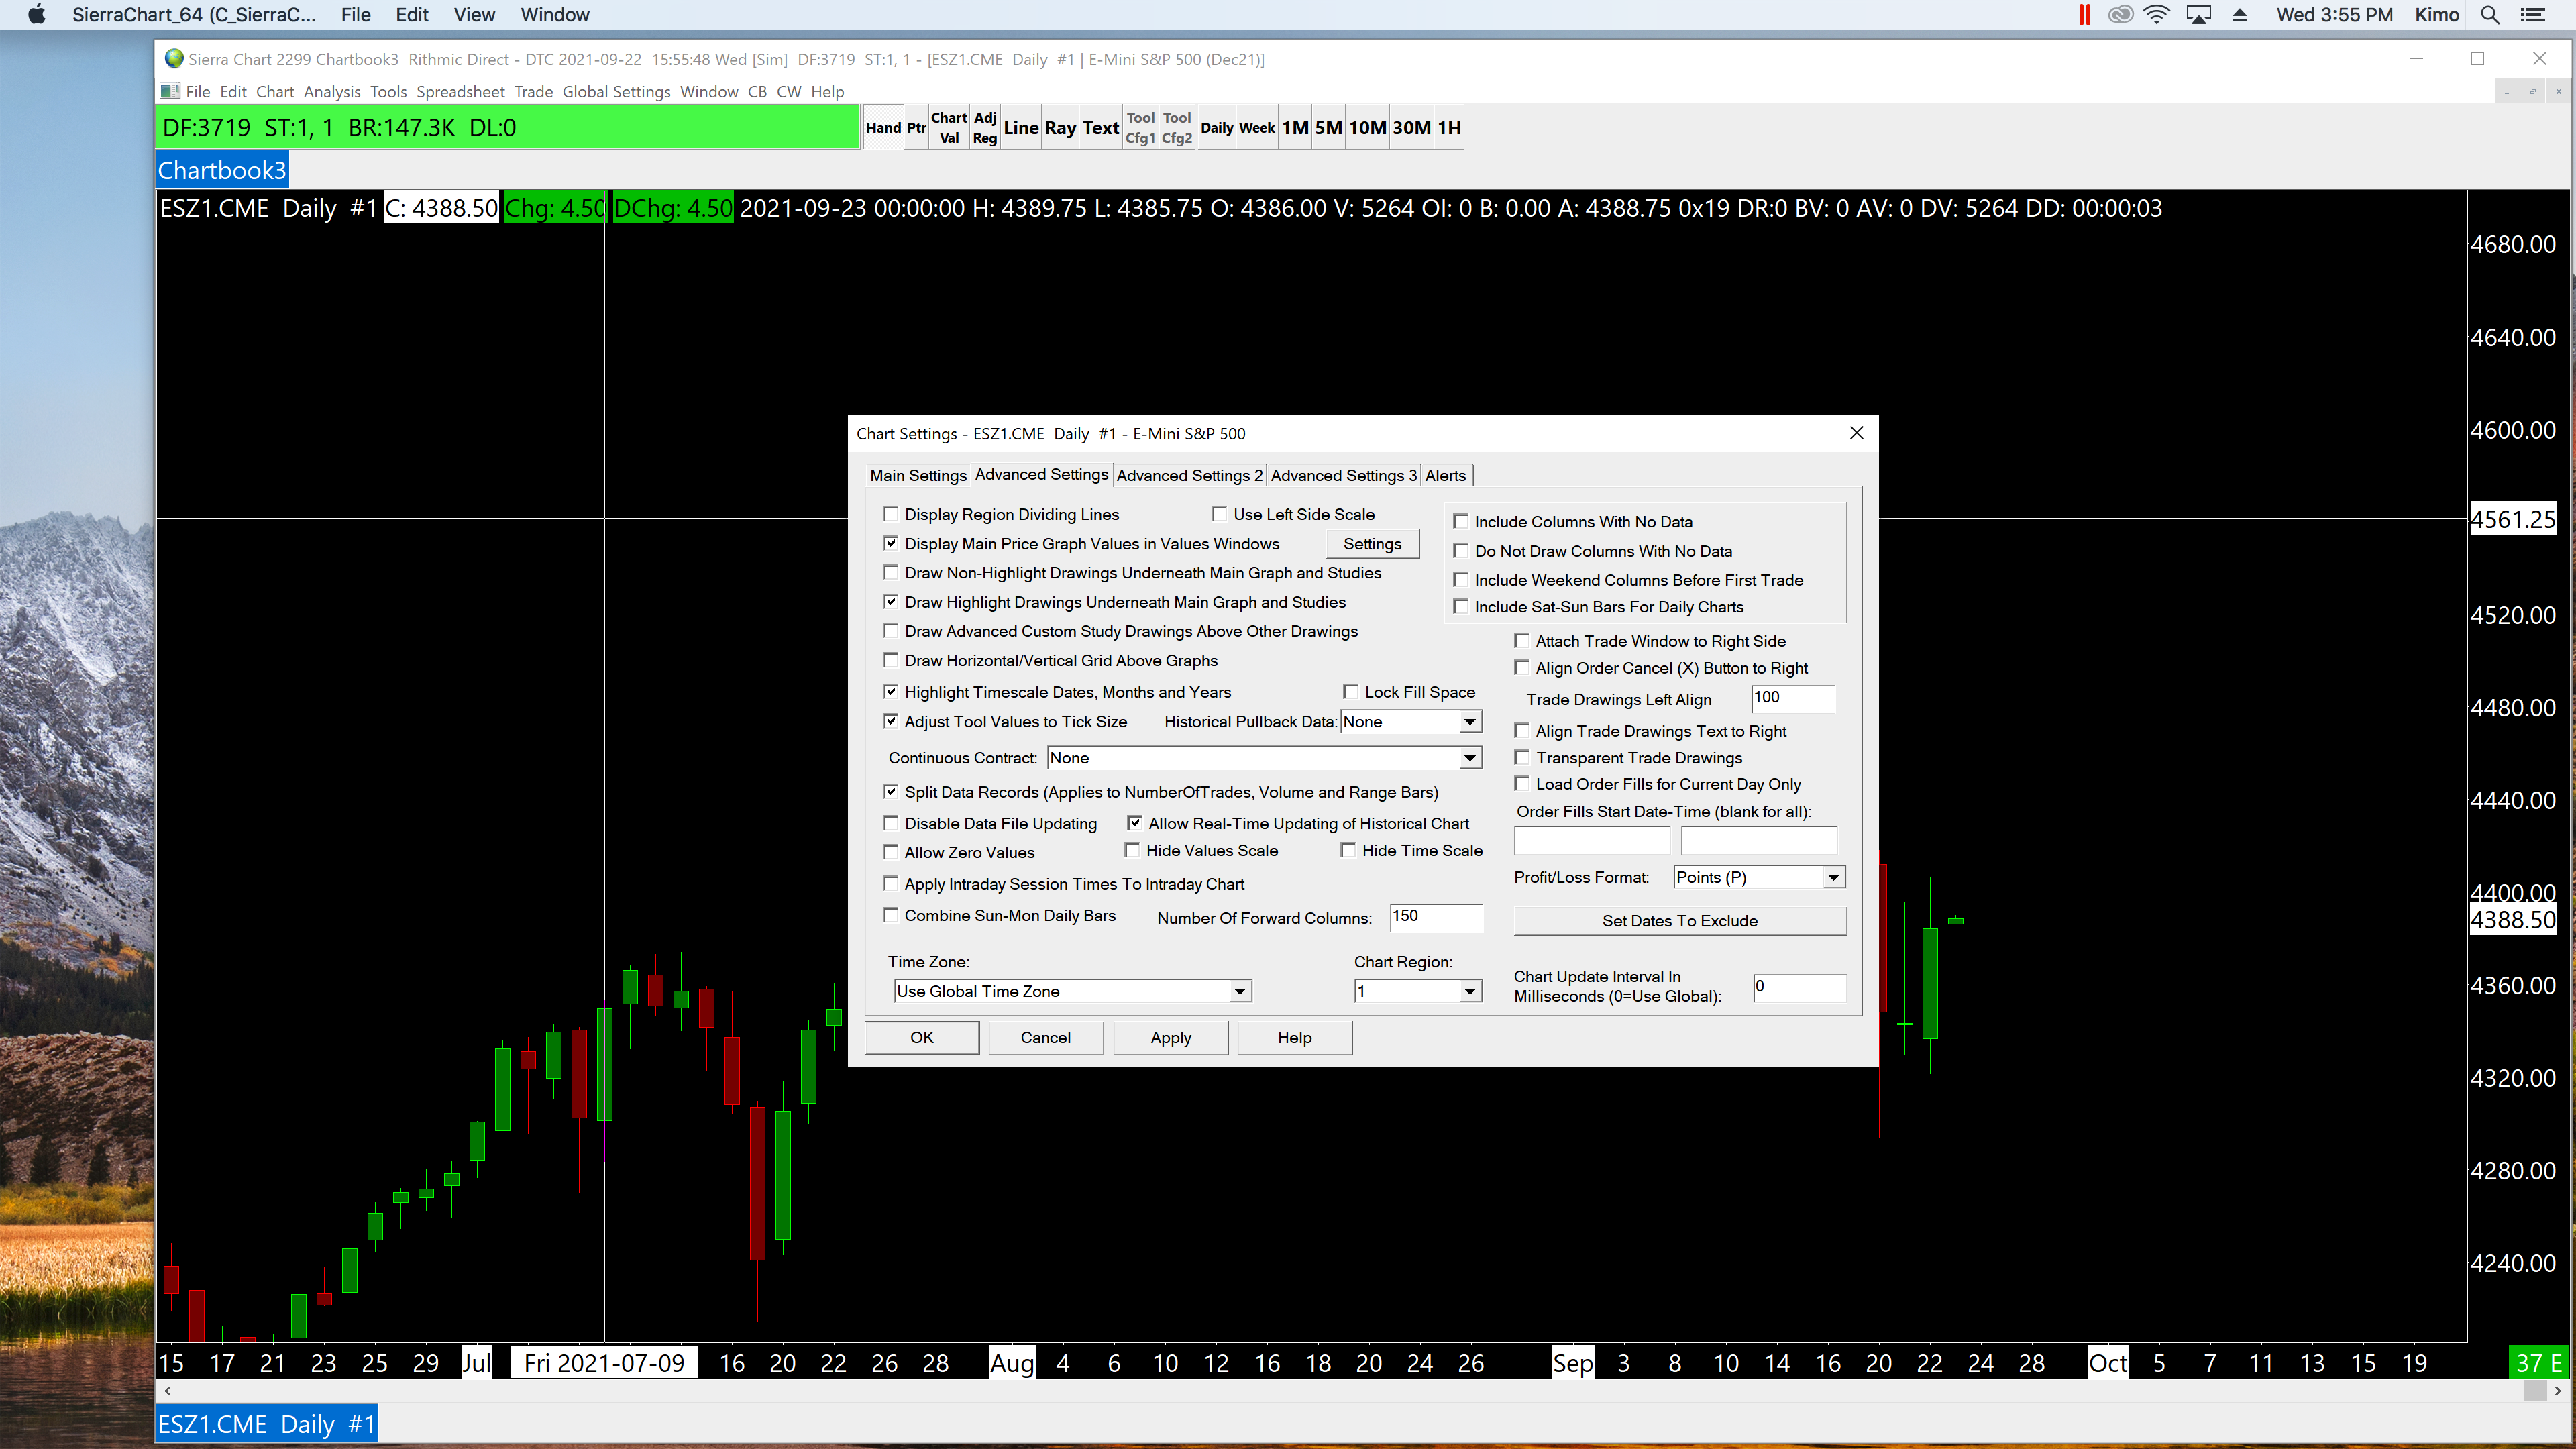The width and height of the screenshot is (2576, 1449).
Task: Click Chart Update Interval milliseconds field
Action: point(1799,987)
